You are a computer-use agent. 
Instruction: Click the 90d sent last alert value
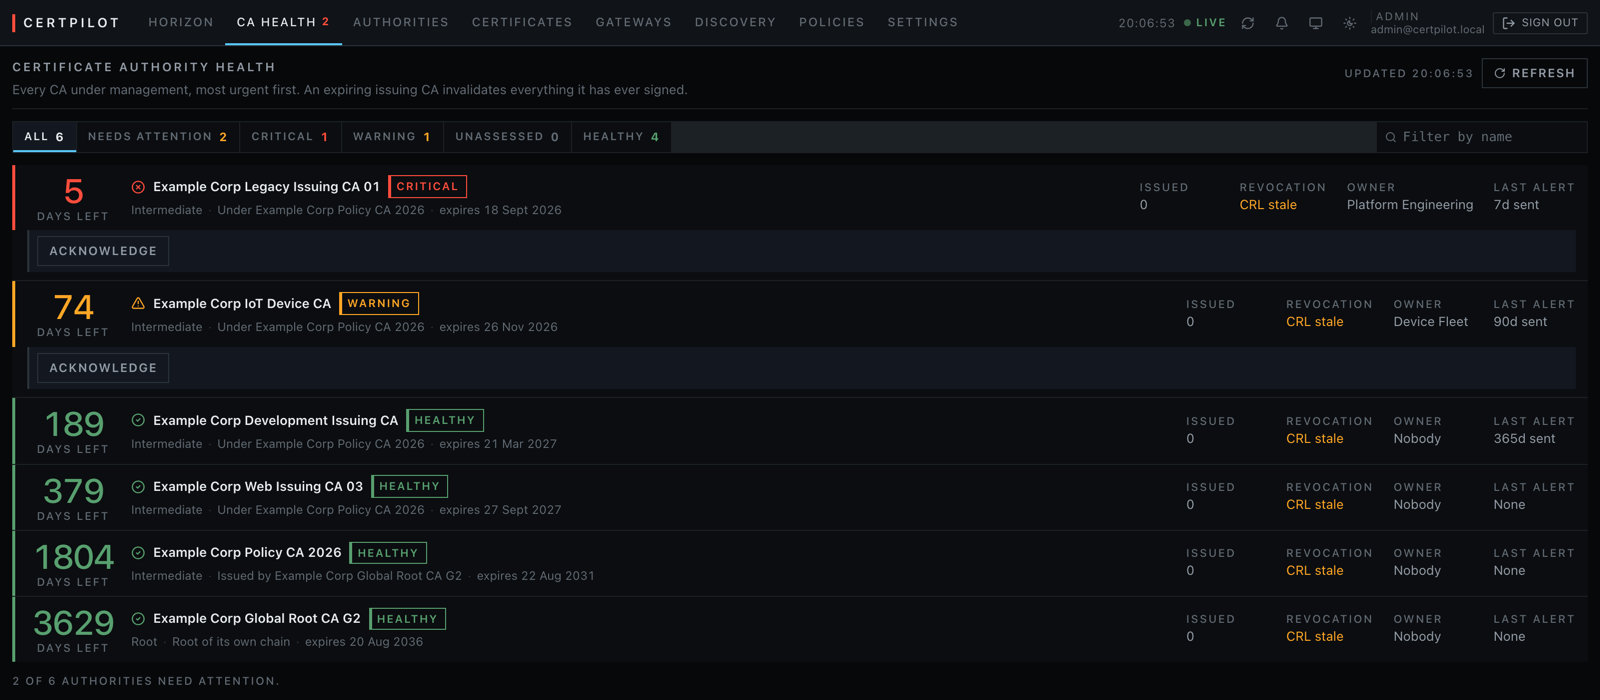pos(1521,322)
